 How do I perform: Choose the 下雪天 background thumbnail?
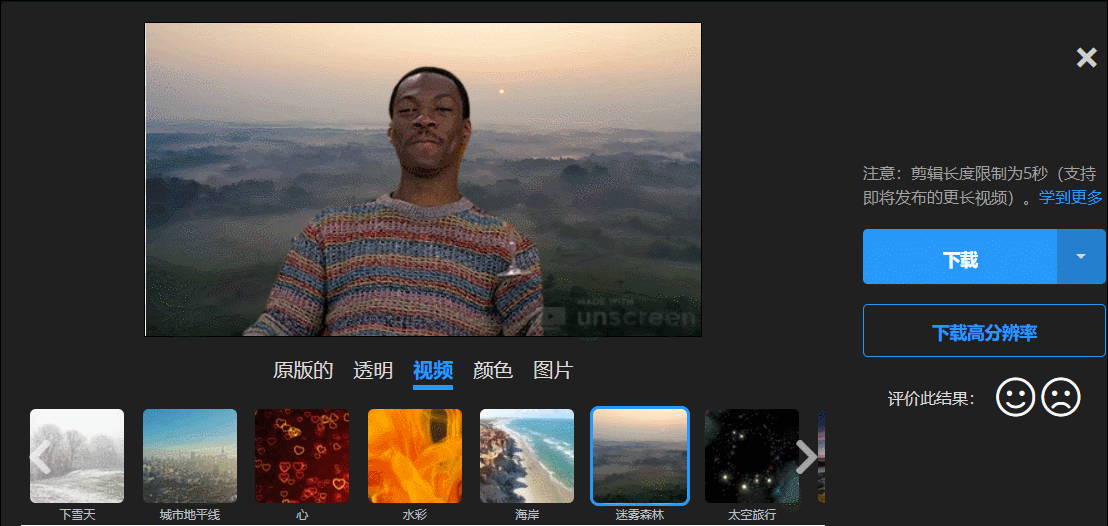click(x=77, y=456)
